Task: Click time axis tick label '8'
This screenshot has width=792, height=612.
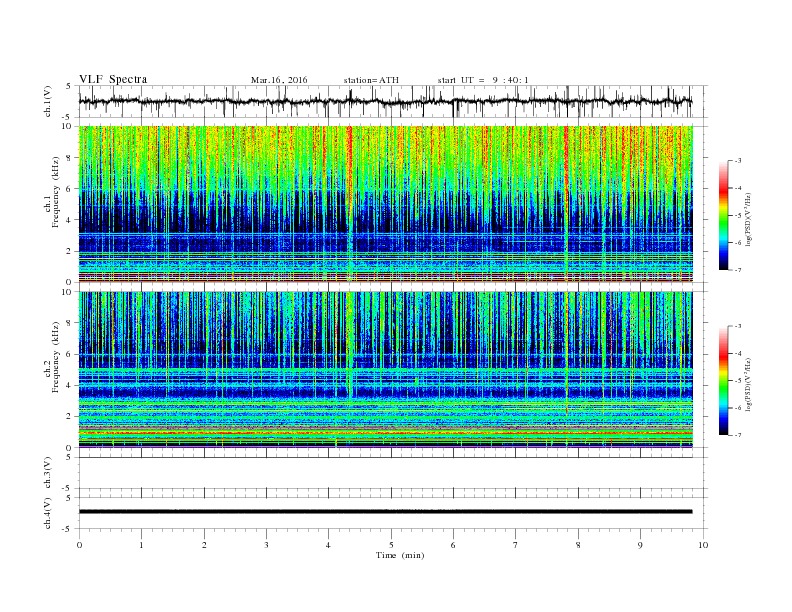Action: pos(578,545)
